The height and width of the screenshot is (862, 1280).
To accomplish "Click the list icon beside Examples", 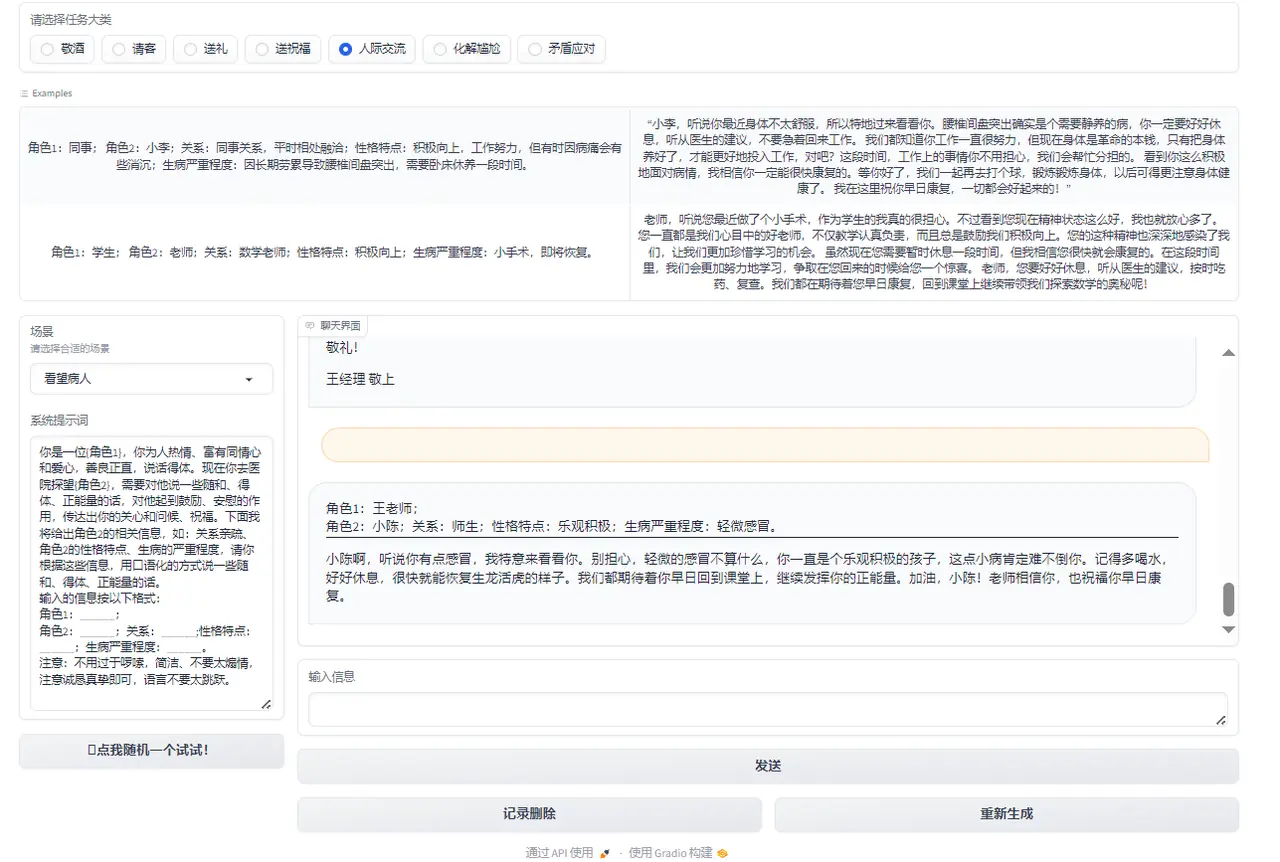I will [x=24, y=93].
